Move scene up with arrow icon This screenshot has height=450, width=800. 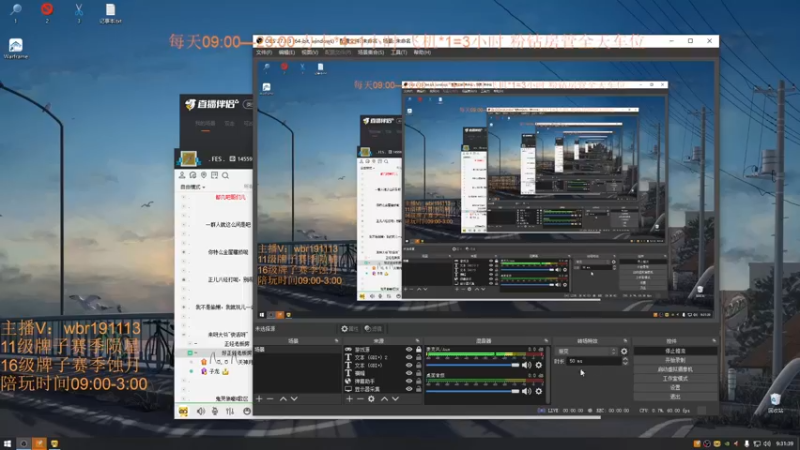[x=283, y=399]
